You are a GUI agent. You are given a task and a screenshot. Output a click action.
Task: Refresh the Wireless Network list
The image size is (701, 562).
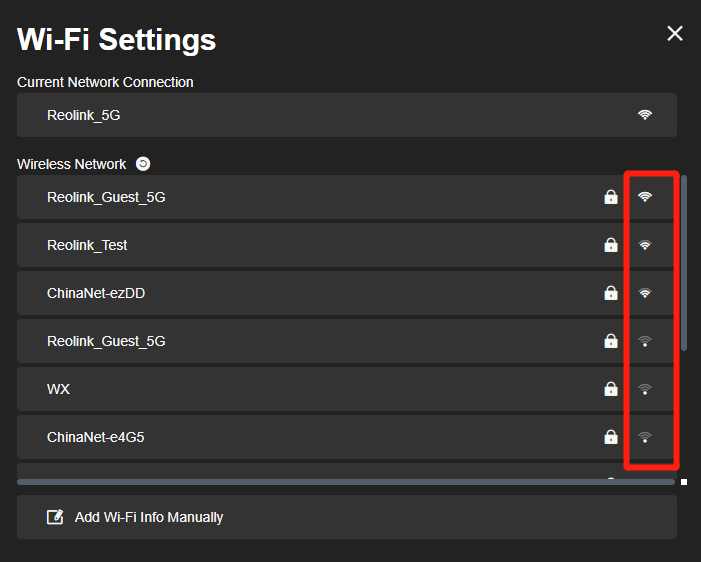(143, 164)
